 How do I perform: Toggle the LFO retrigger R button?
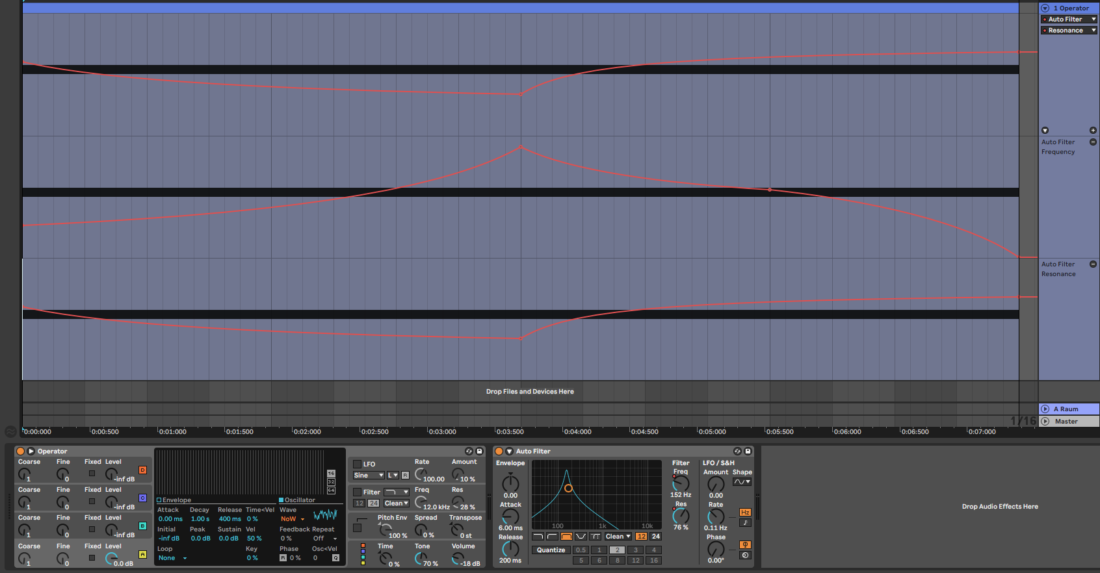[x=405, y=475]
